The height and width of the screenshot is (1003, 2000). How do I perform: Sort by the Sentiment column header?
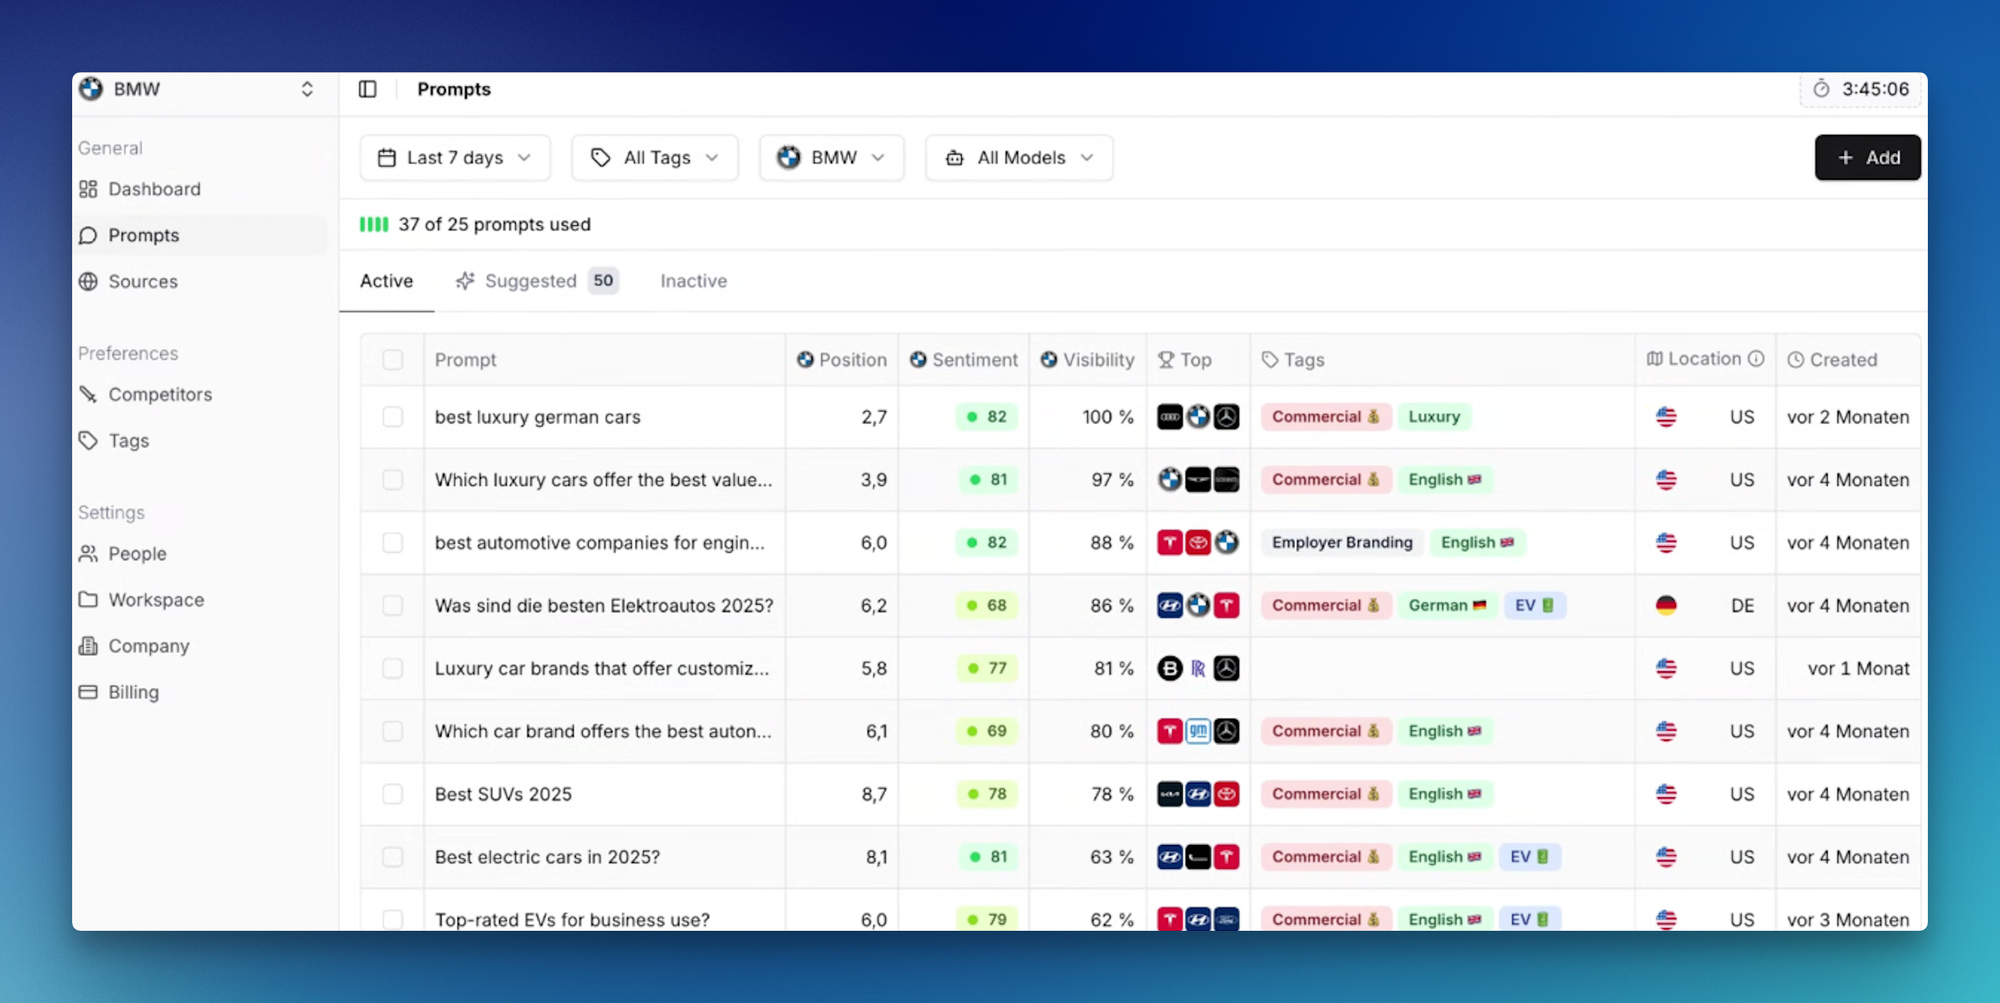(x=964, y=360)
